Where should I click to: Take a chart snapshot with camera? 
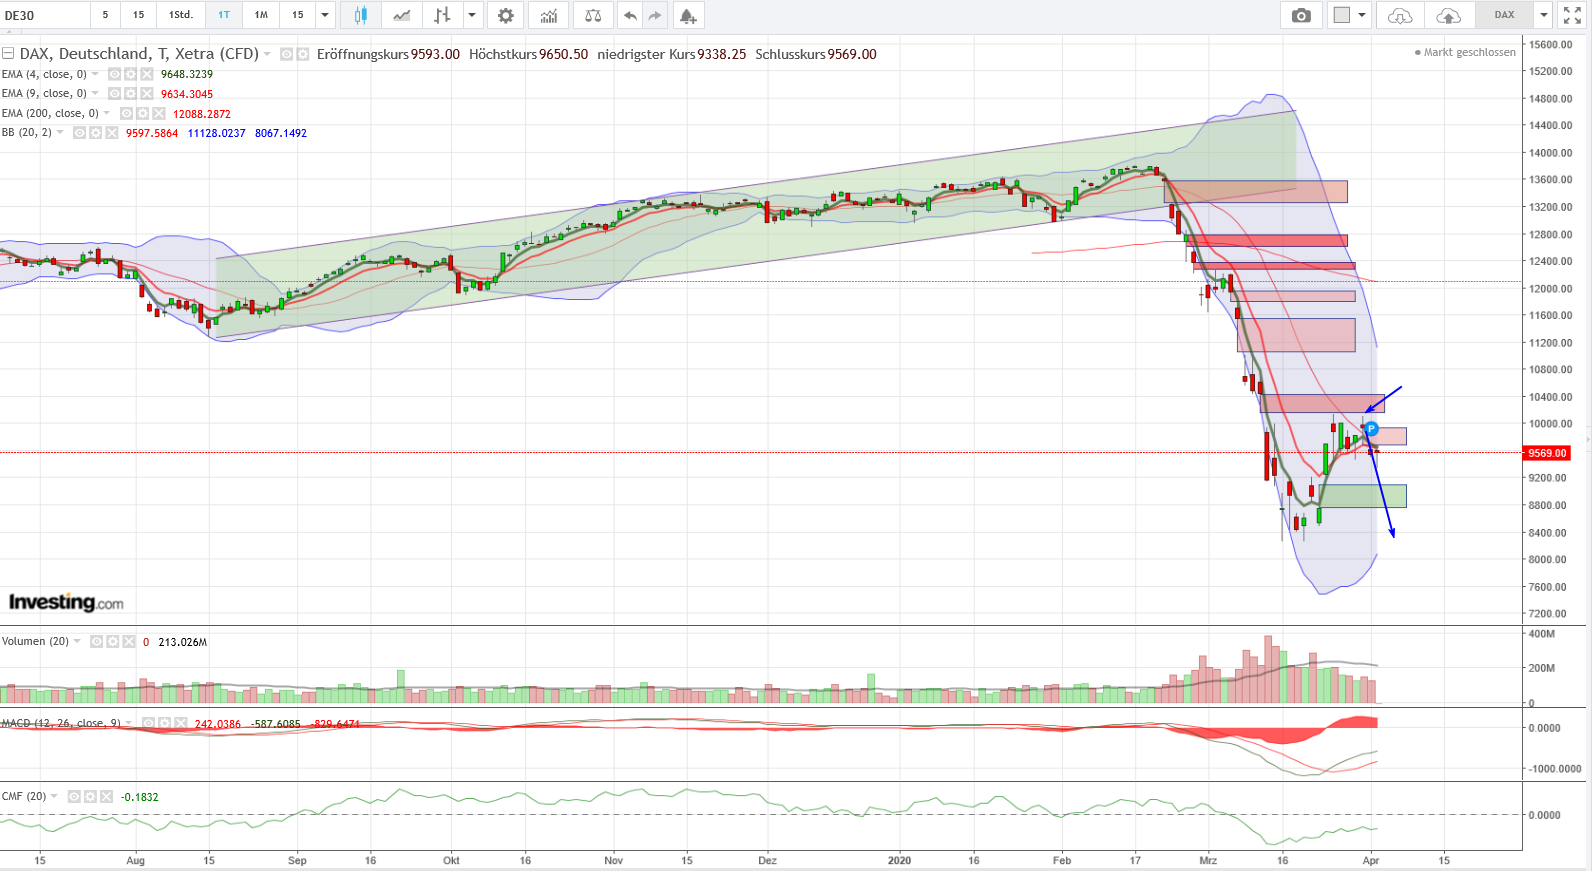point(1301,15)
